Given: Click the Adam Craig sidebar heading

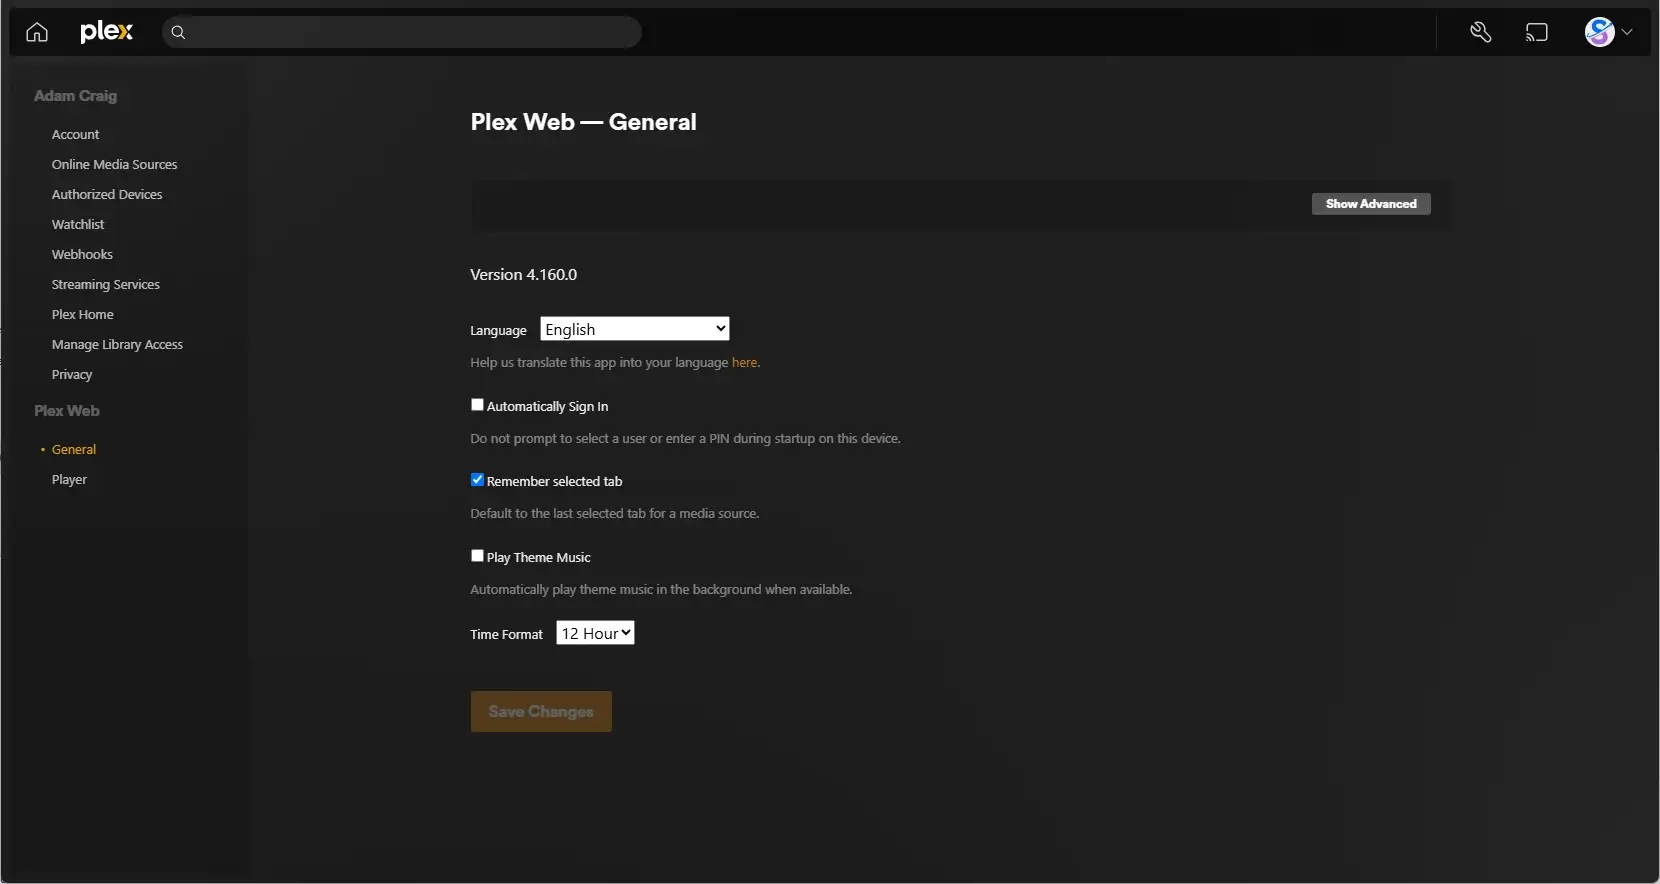Looking at the screenshot, I should coord(76,96).
